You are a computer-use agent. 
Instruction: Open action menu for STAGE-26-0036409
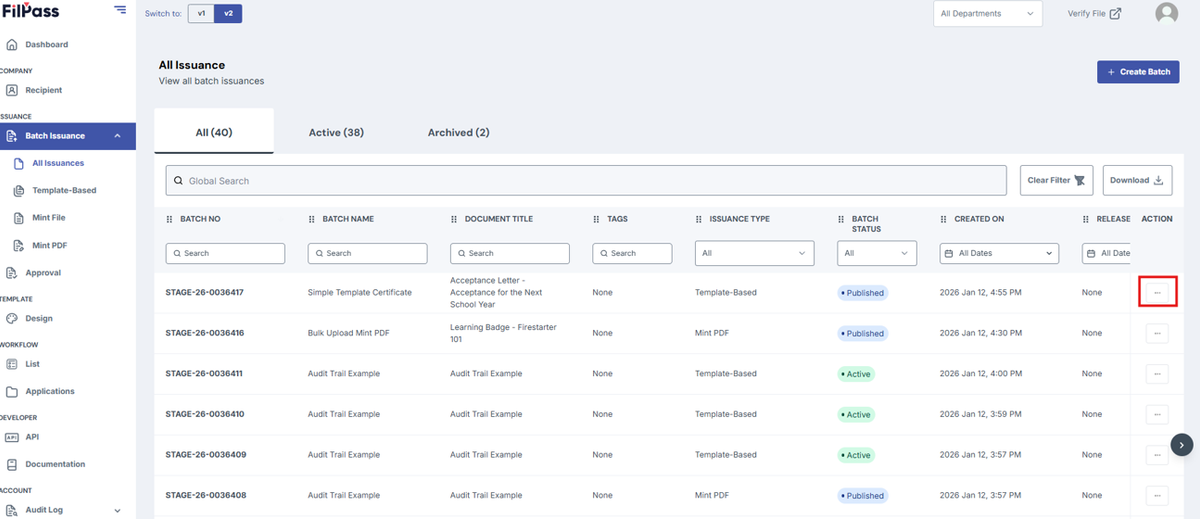[1157, 455]
